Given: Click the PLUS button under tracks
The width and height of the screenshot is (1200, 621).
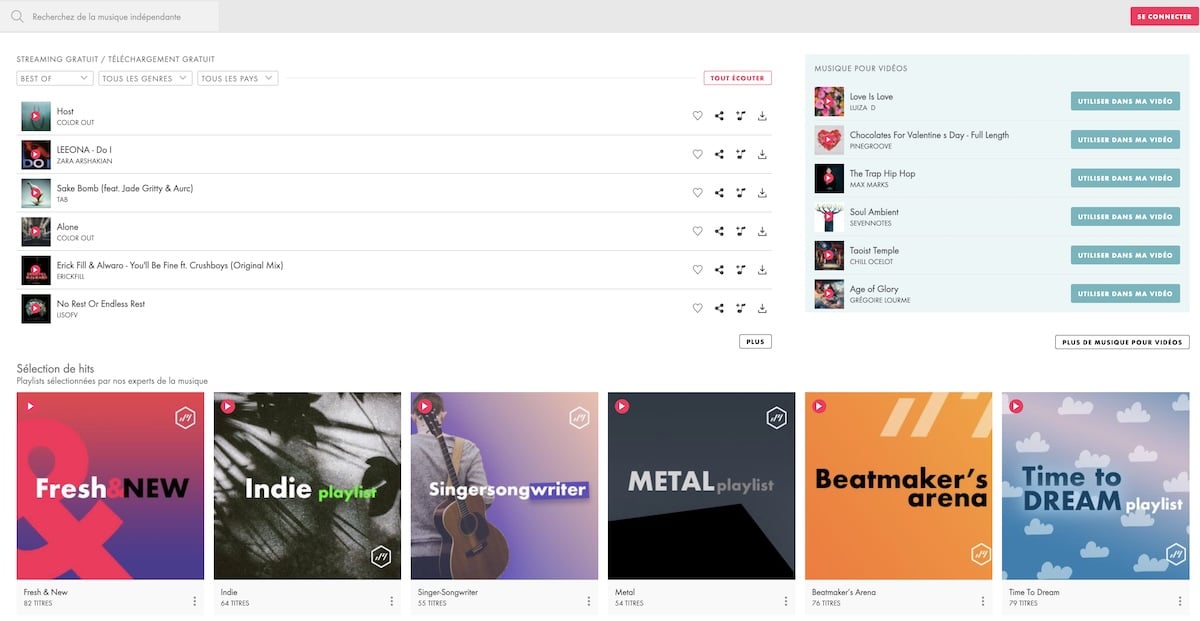Looking at the screenshot, I should [755, 342].
